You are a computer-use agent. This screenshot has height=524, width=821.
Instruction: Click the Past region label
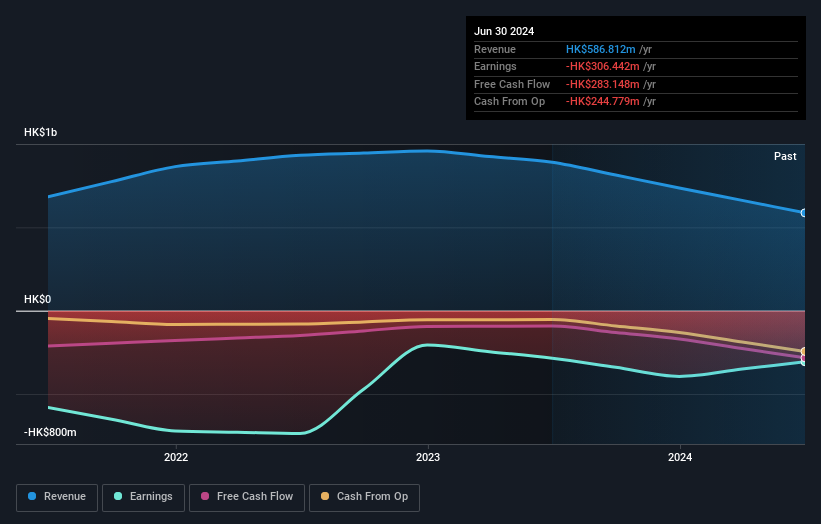tap(785, 156)
